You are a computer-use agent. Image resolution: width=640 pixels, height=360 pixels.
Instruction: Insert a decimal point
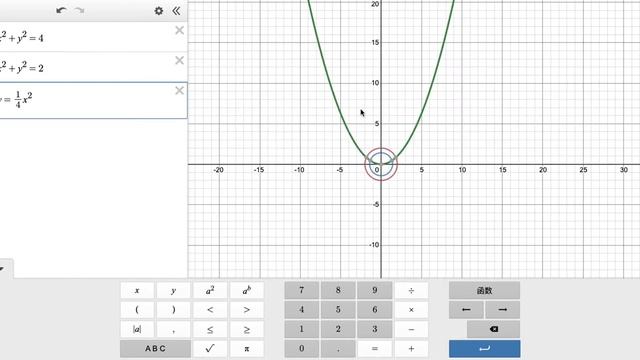pyautogui.click(x=338, y=349)
